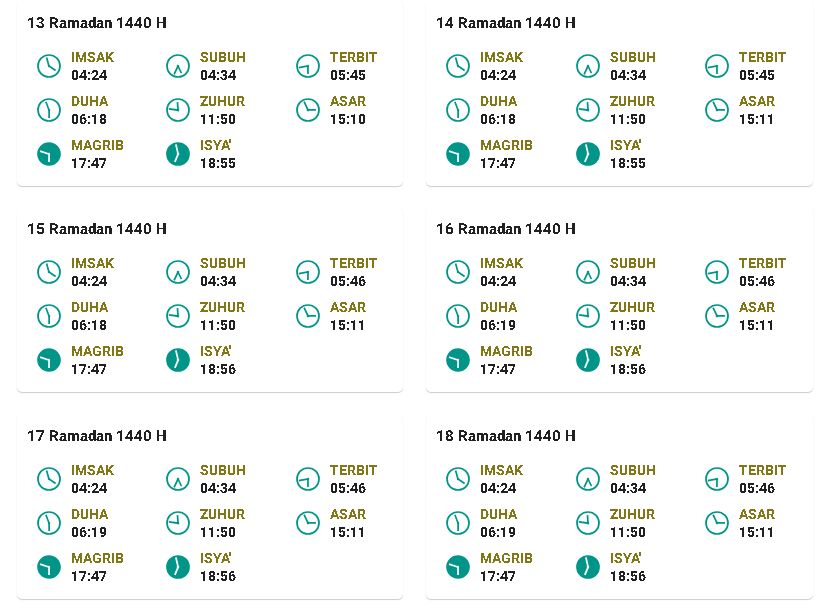
Task: Click the Duha clock icon on 15 Ramadan
Action: click(49, 316)
